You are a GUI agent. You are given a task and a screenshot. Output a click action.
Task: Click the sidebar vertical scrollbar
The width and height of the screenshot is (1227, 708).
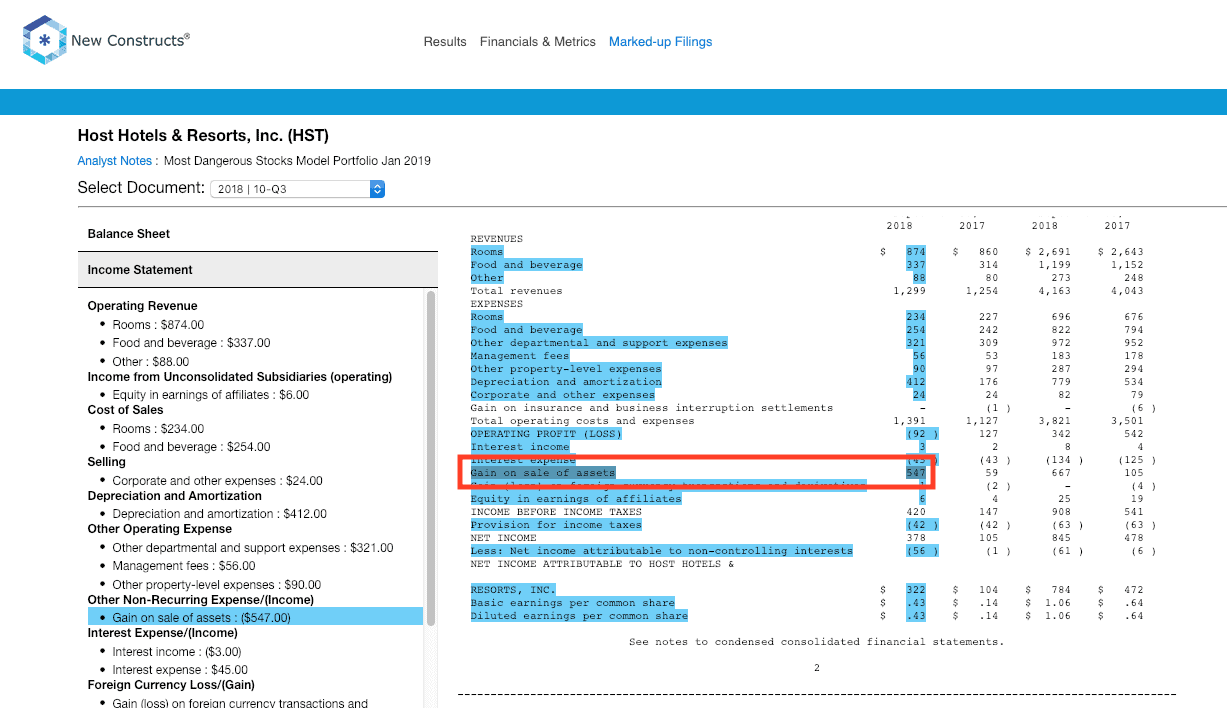[431, 458]
